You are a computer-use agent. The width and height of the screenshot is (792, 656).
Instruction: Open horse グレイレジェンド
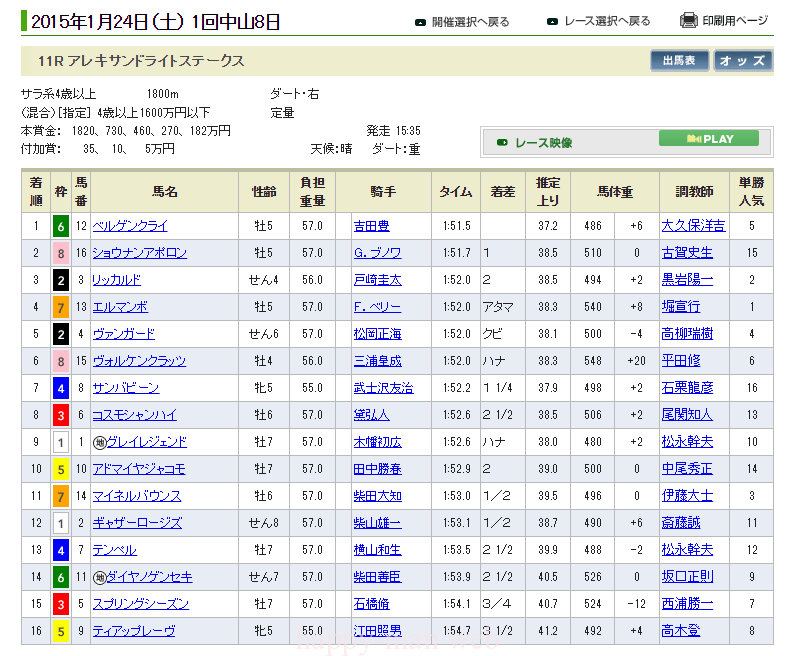146,442
